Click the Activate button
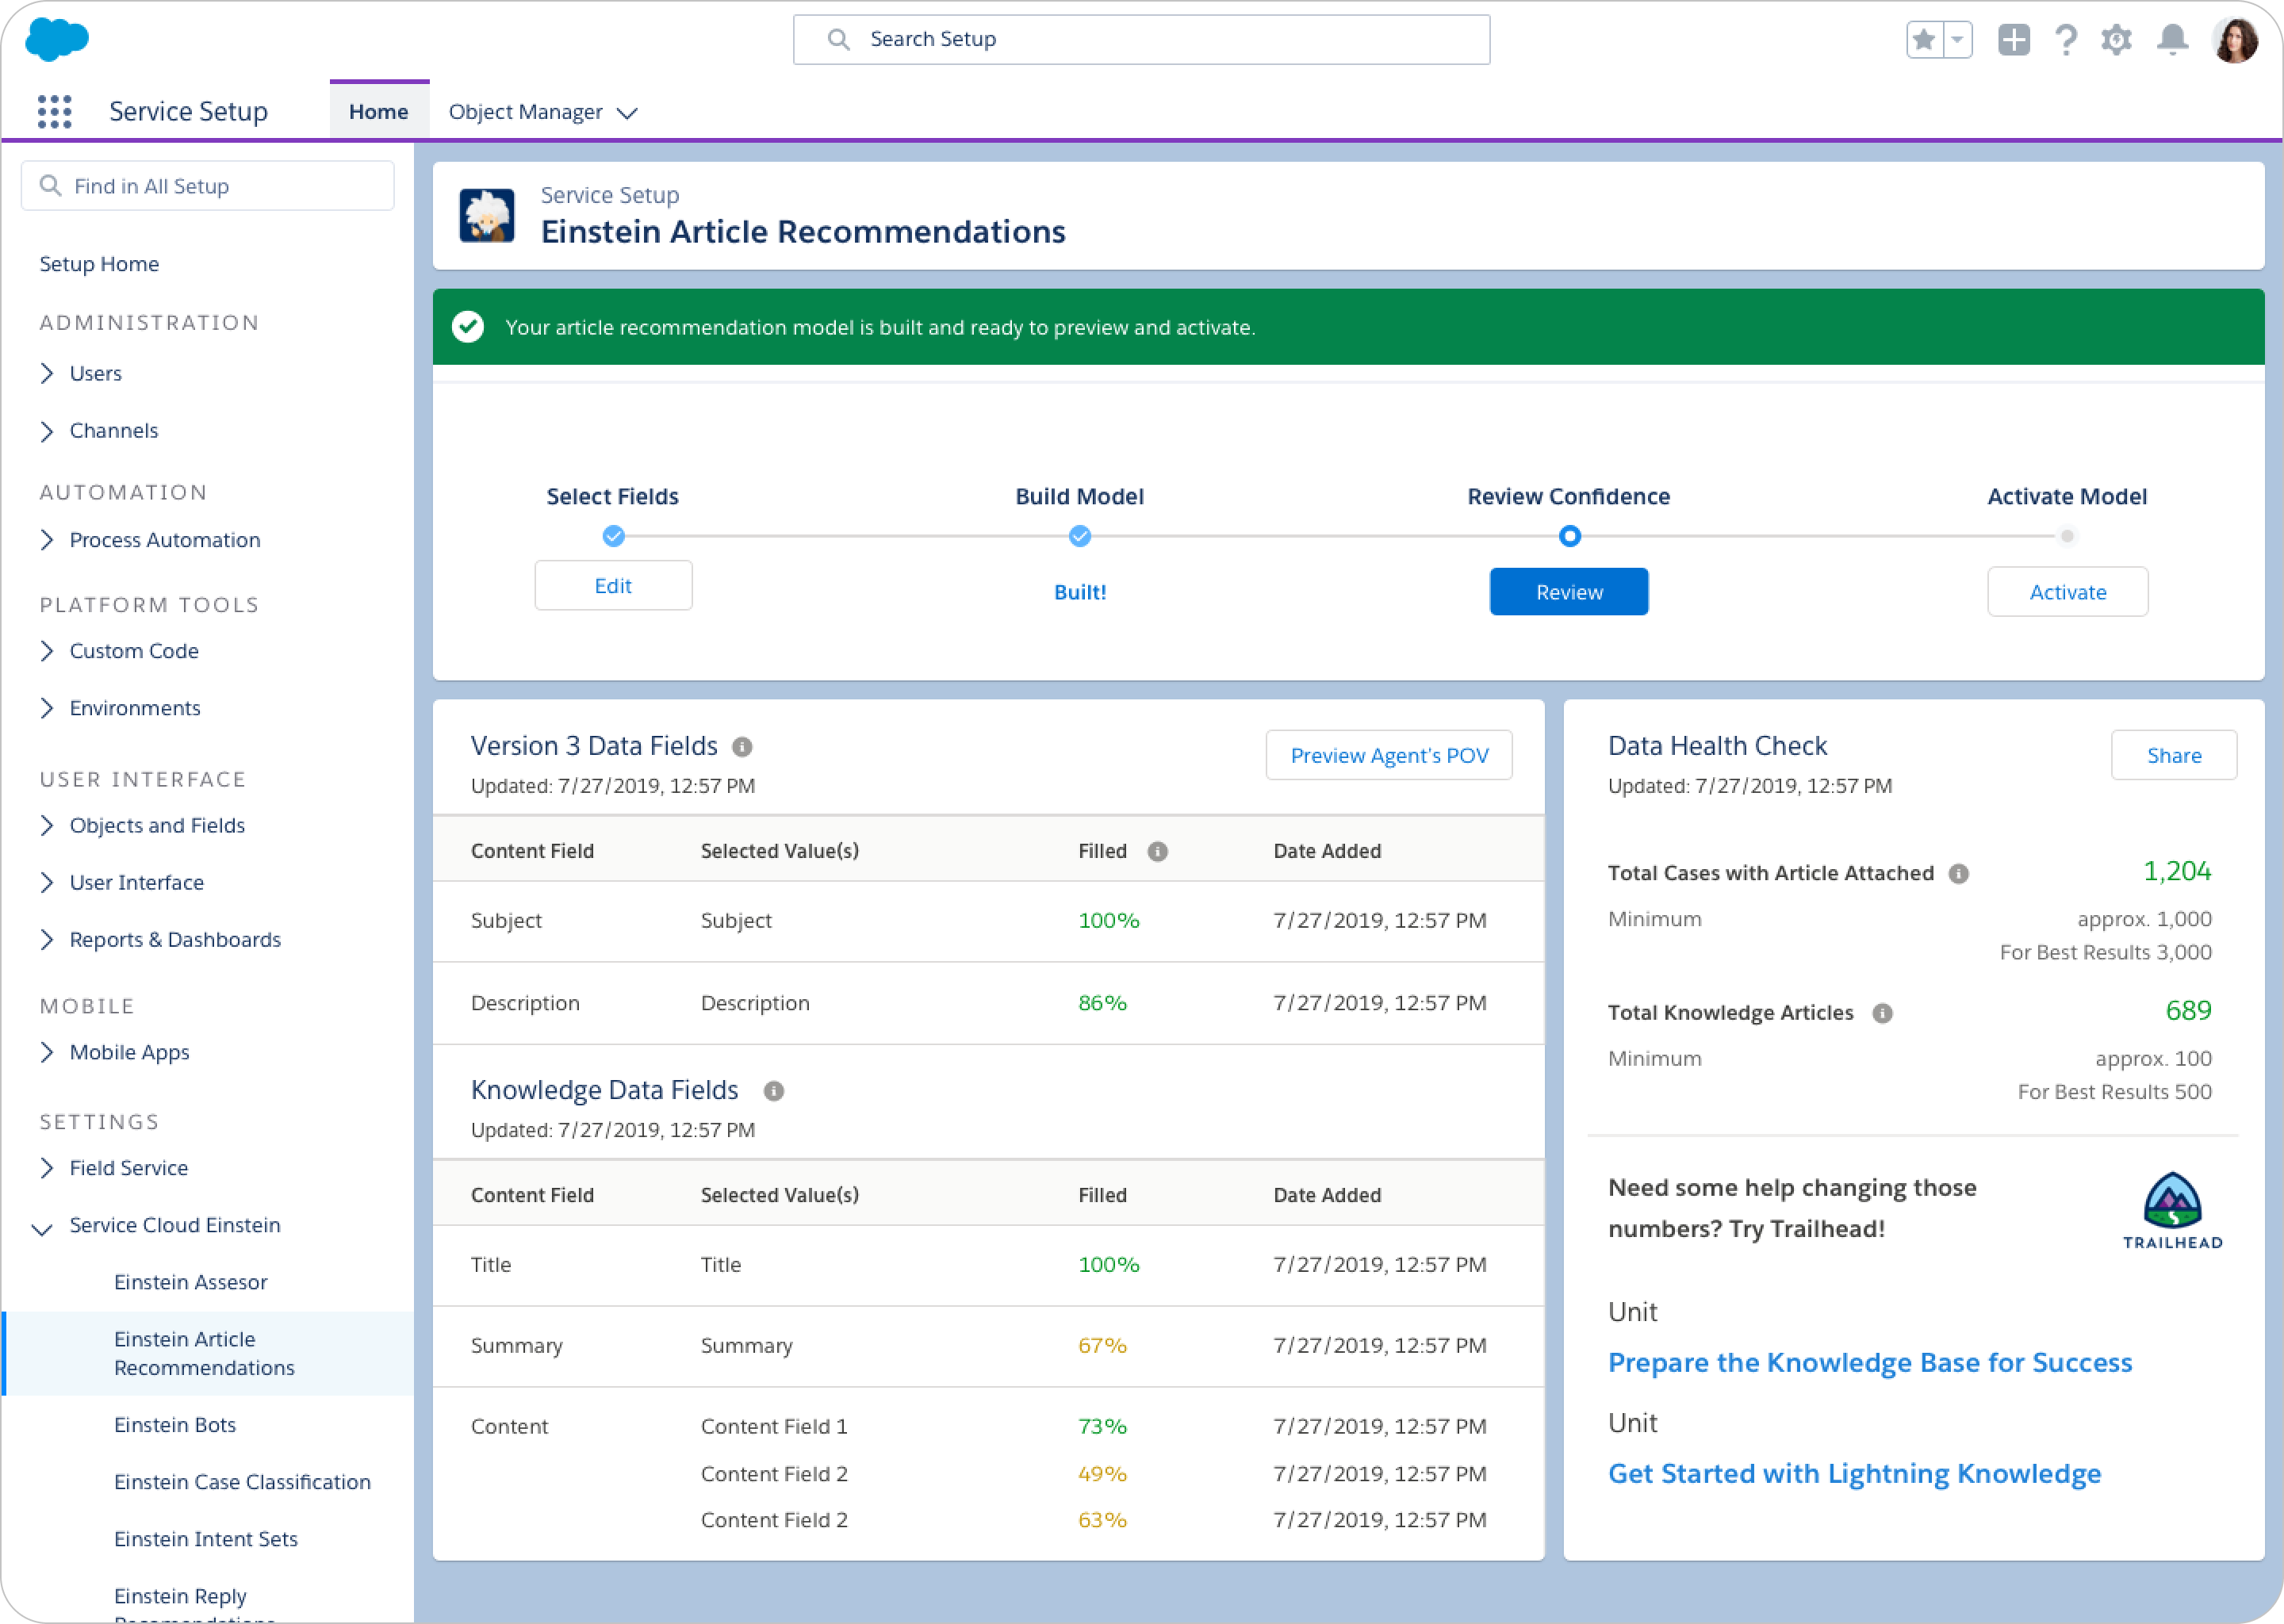 tap(2068, 592)
